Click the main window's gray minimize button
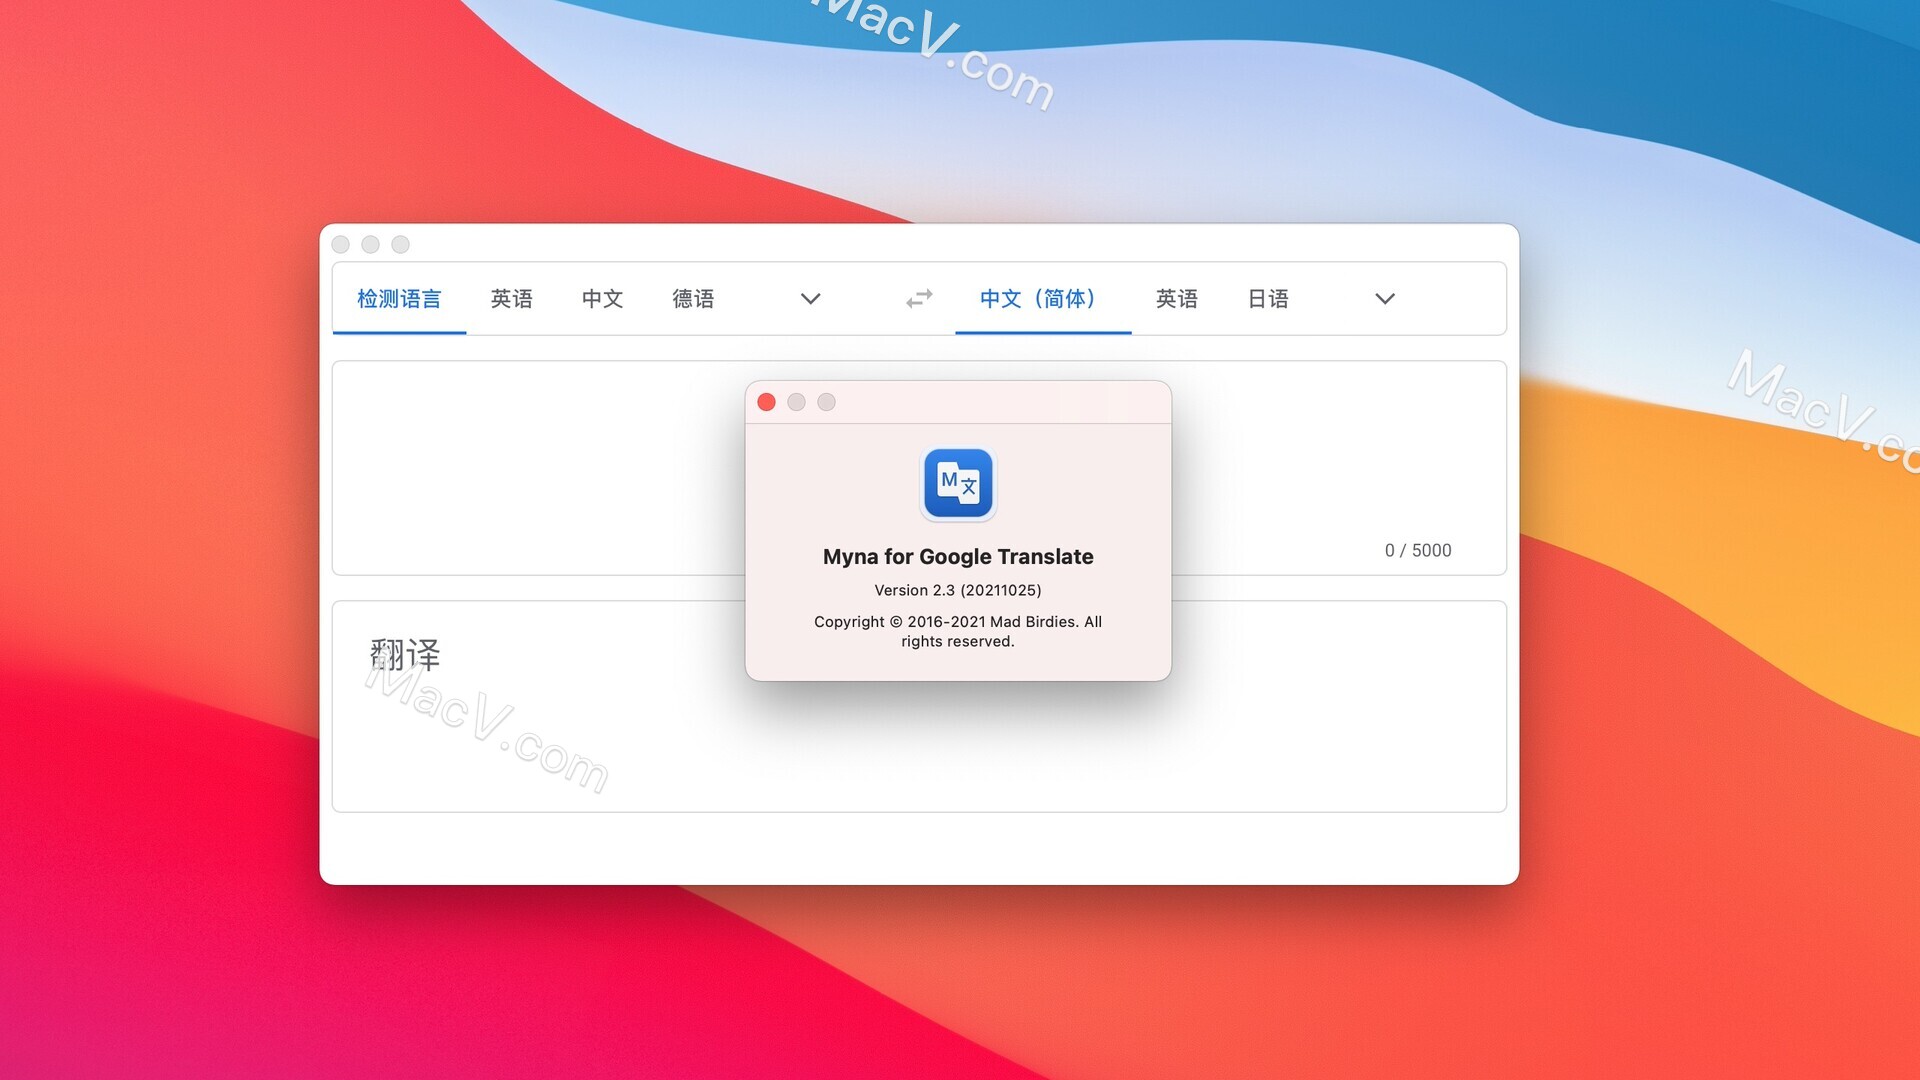This screenshot has width=1920, height=1080. 371,244
